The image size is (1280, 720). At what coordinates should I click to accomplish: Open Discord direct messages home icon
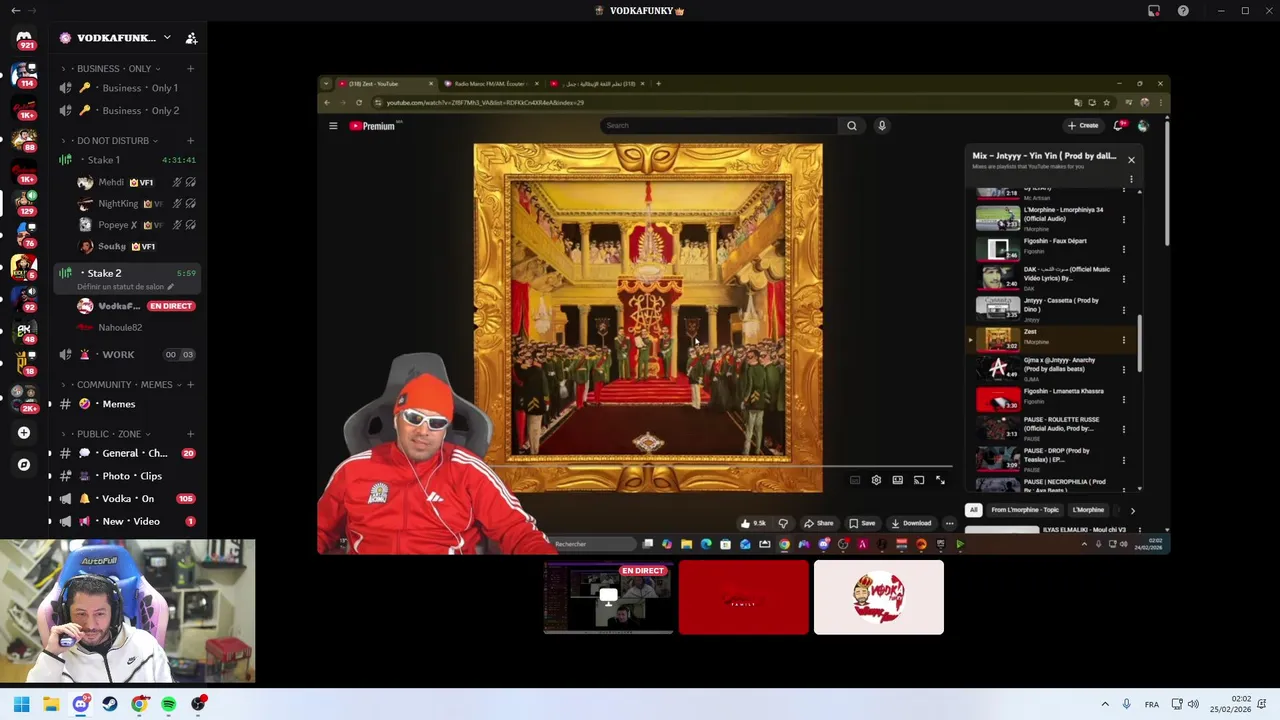(x=24, y=37)
